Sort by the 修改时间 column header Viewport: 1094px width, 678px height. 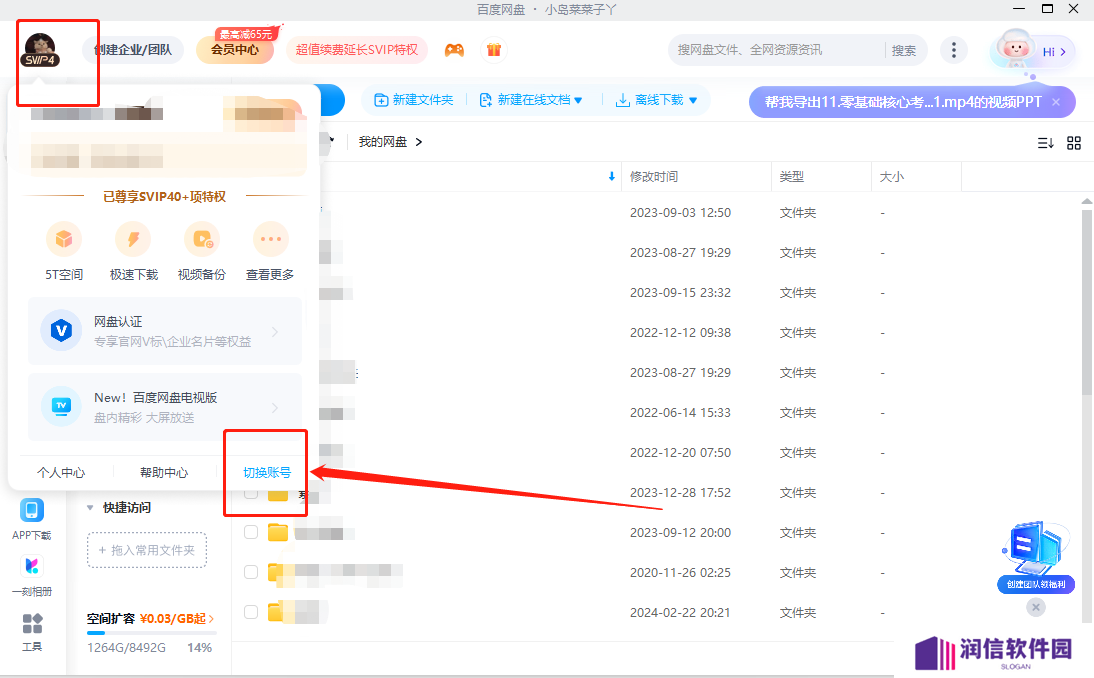(x=654, y=176)
